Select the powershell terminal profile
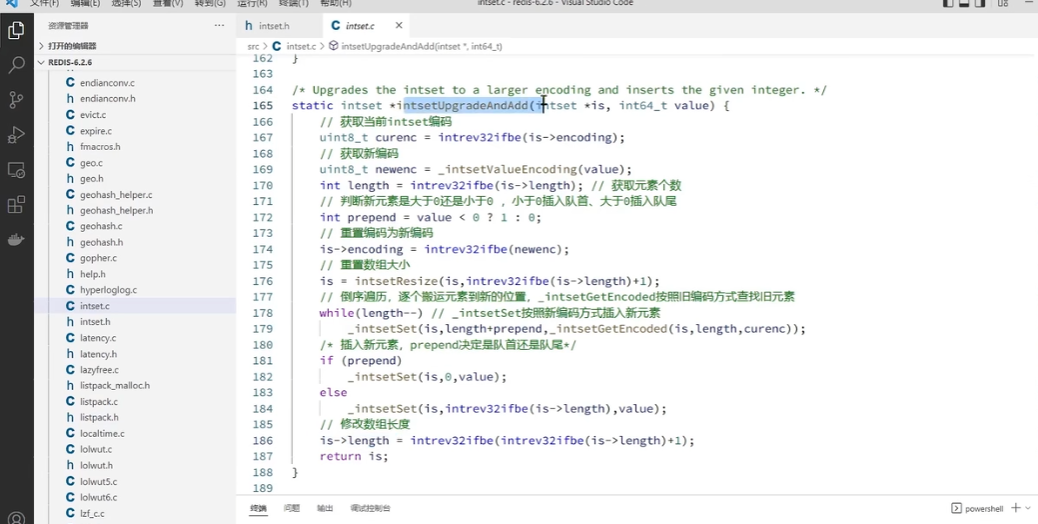The image size is (1038, 524). pos(977,508)
